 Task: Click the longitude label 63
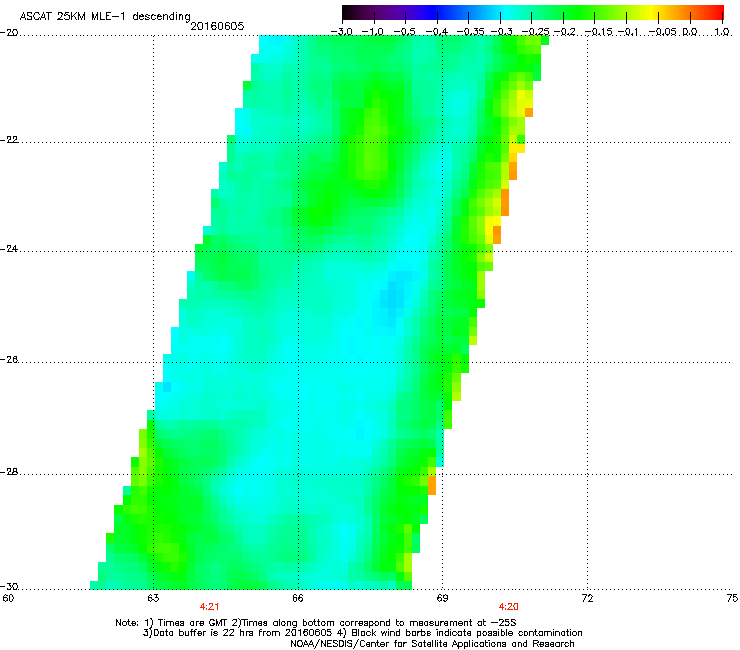tap(153, 598)
